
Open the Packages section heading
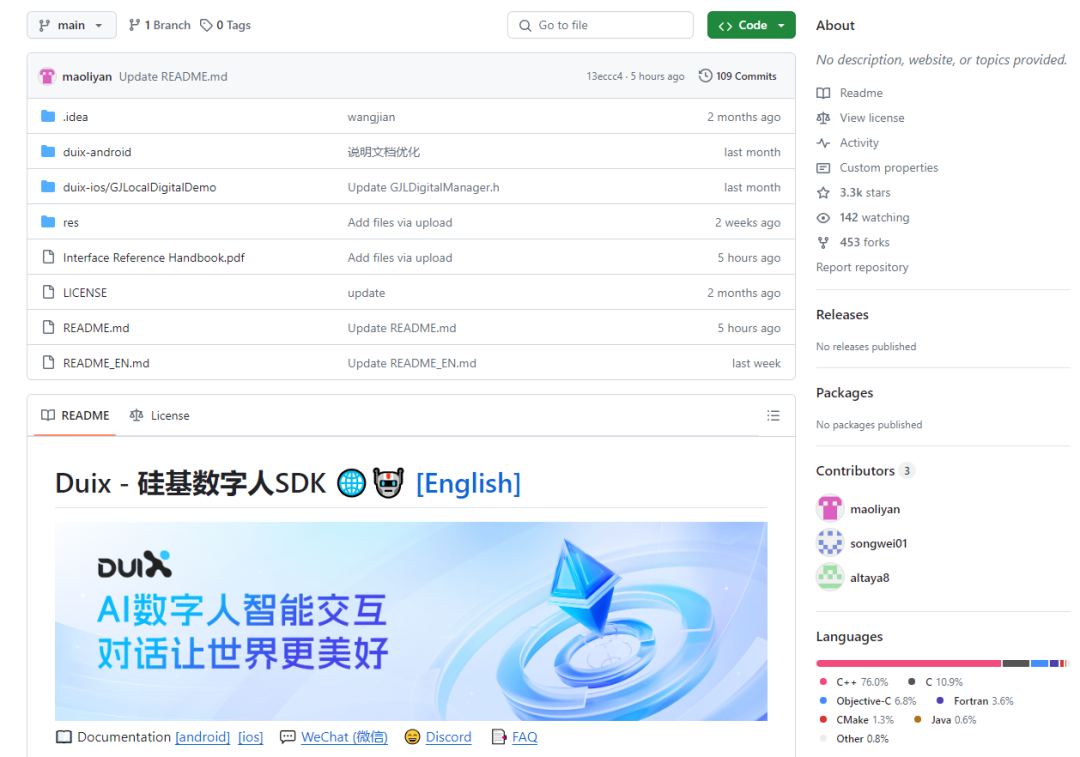pos(844,393)
